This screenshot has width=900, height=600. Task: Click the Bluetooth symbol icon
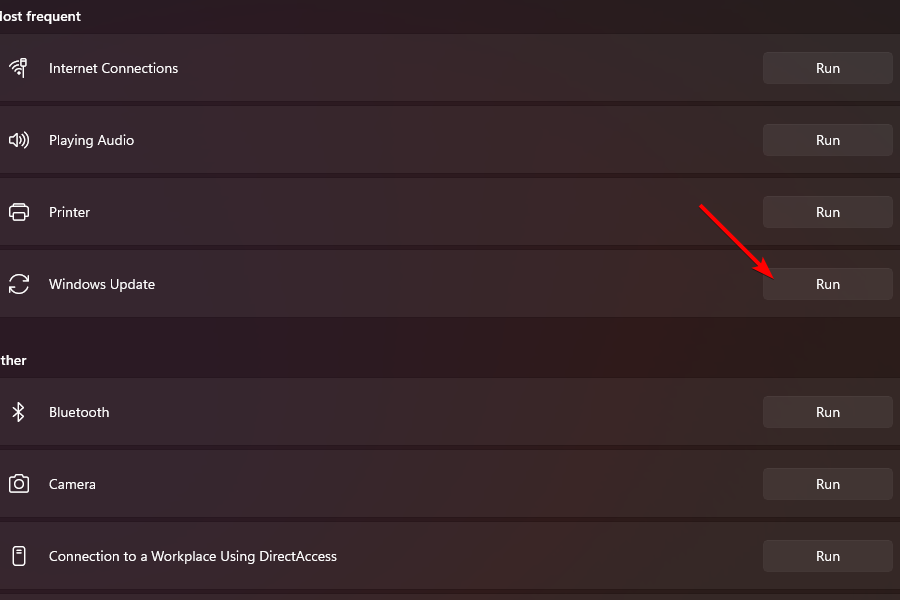tap(18, 412)
